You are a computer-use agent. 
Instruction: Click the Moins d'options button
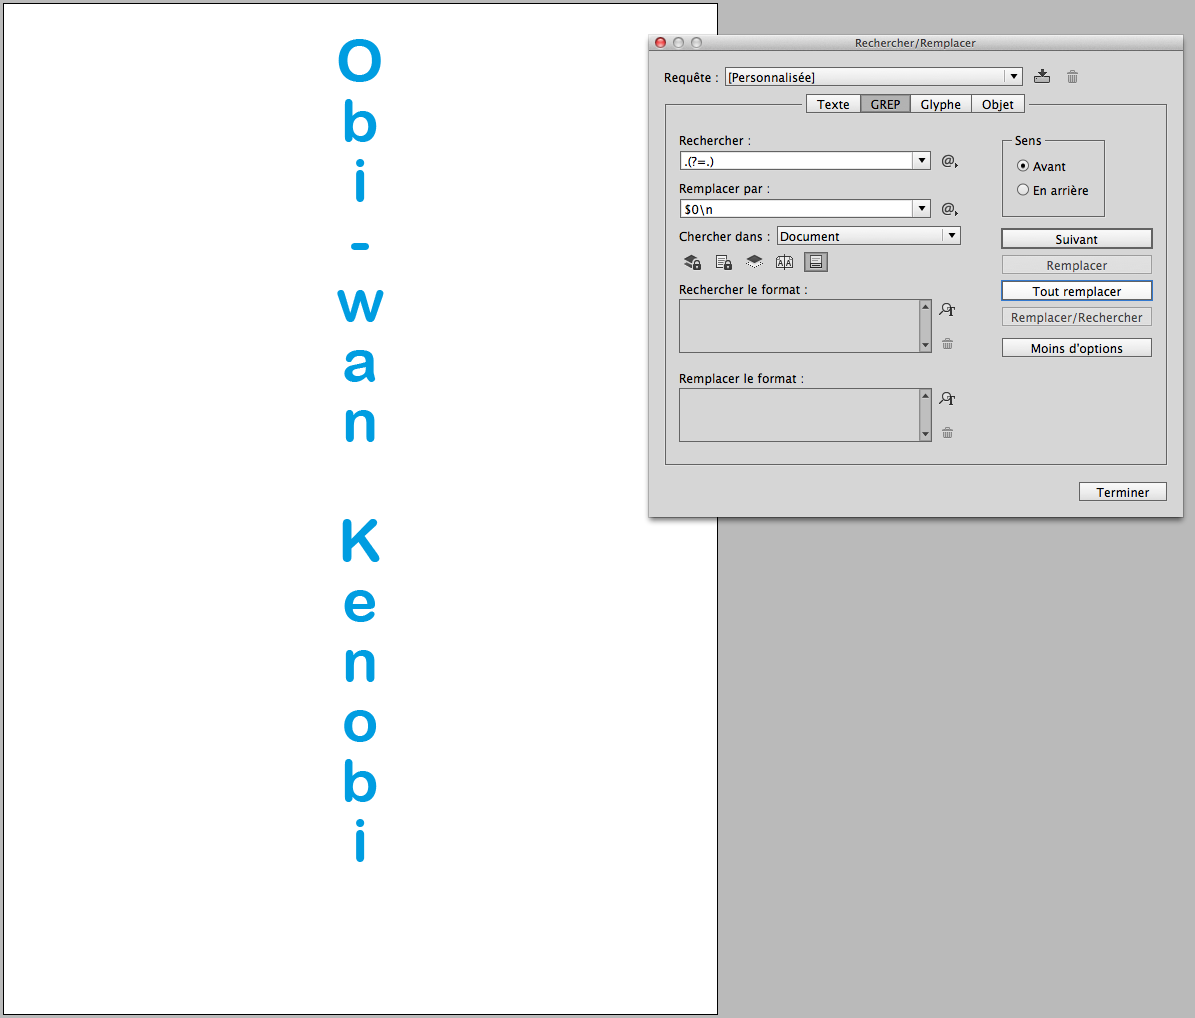click(x=1076, y=348)
